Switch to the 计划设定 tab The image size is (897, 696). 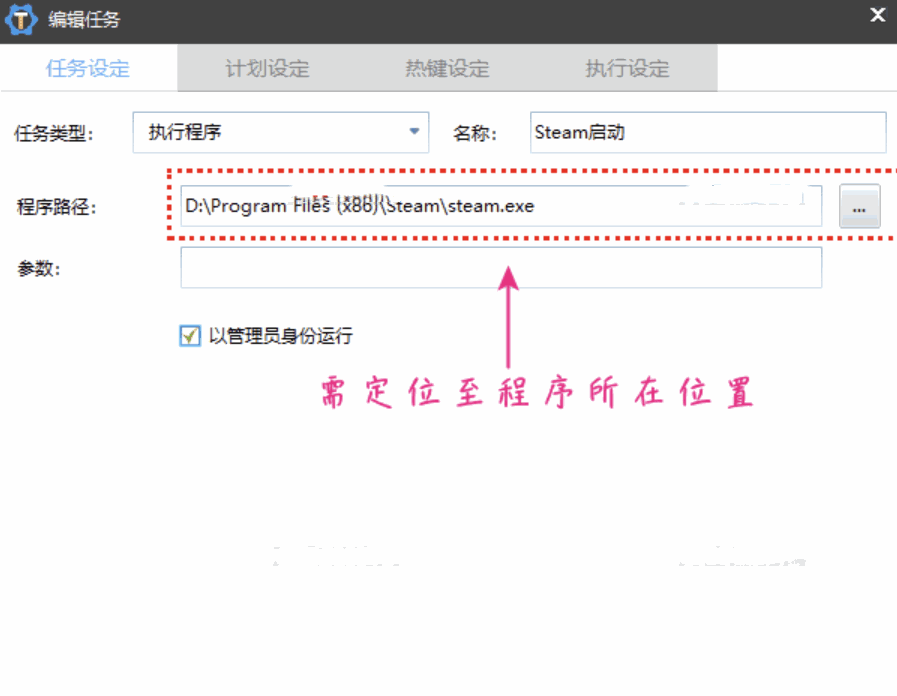[267, 69]
